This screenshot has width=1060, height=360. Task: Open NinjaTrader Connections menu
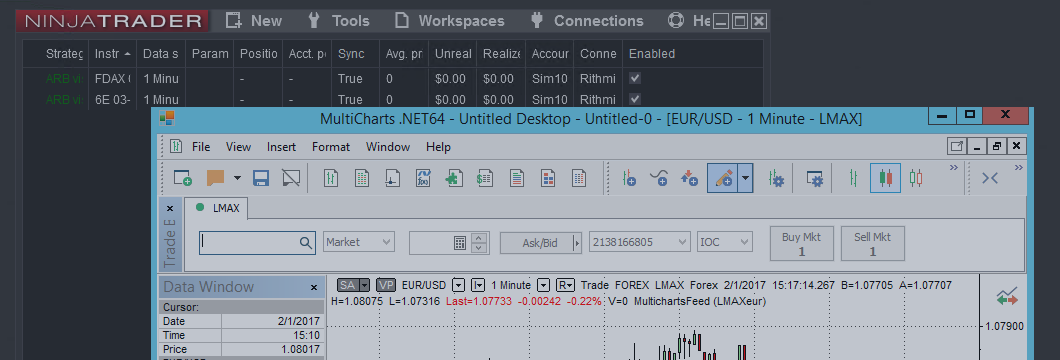(587, 21)
